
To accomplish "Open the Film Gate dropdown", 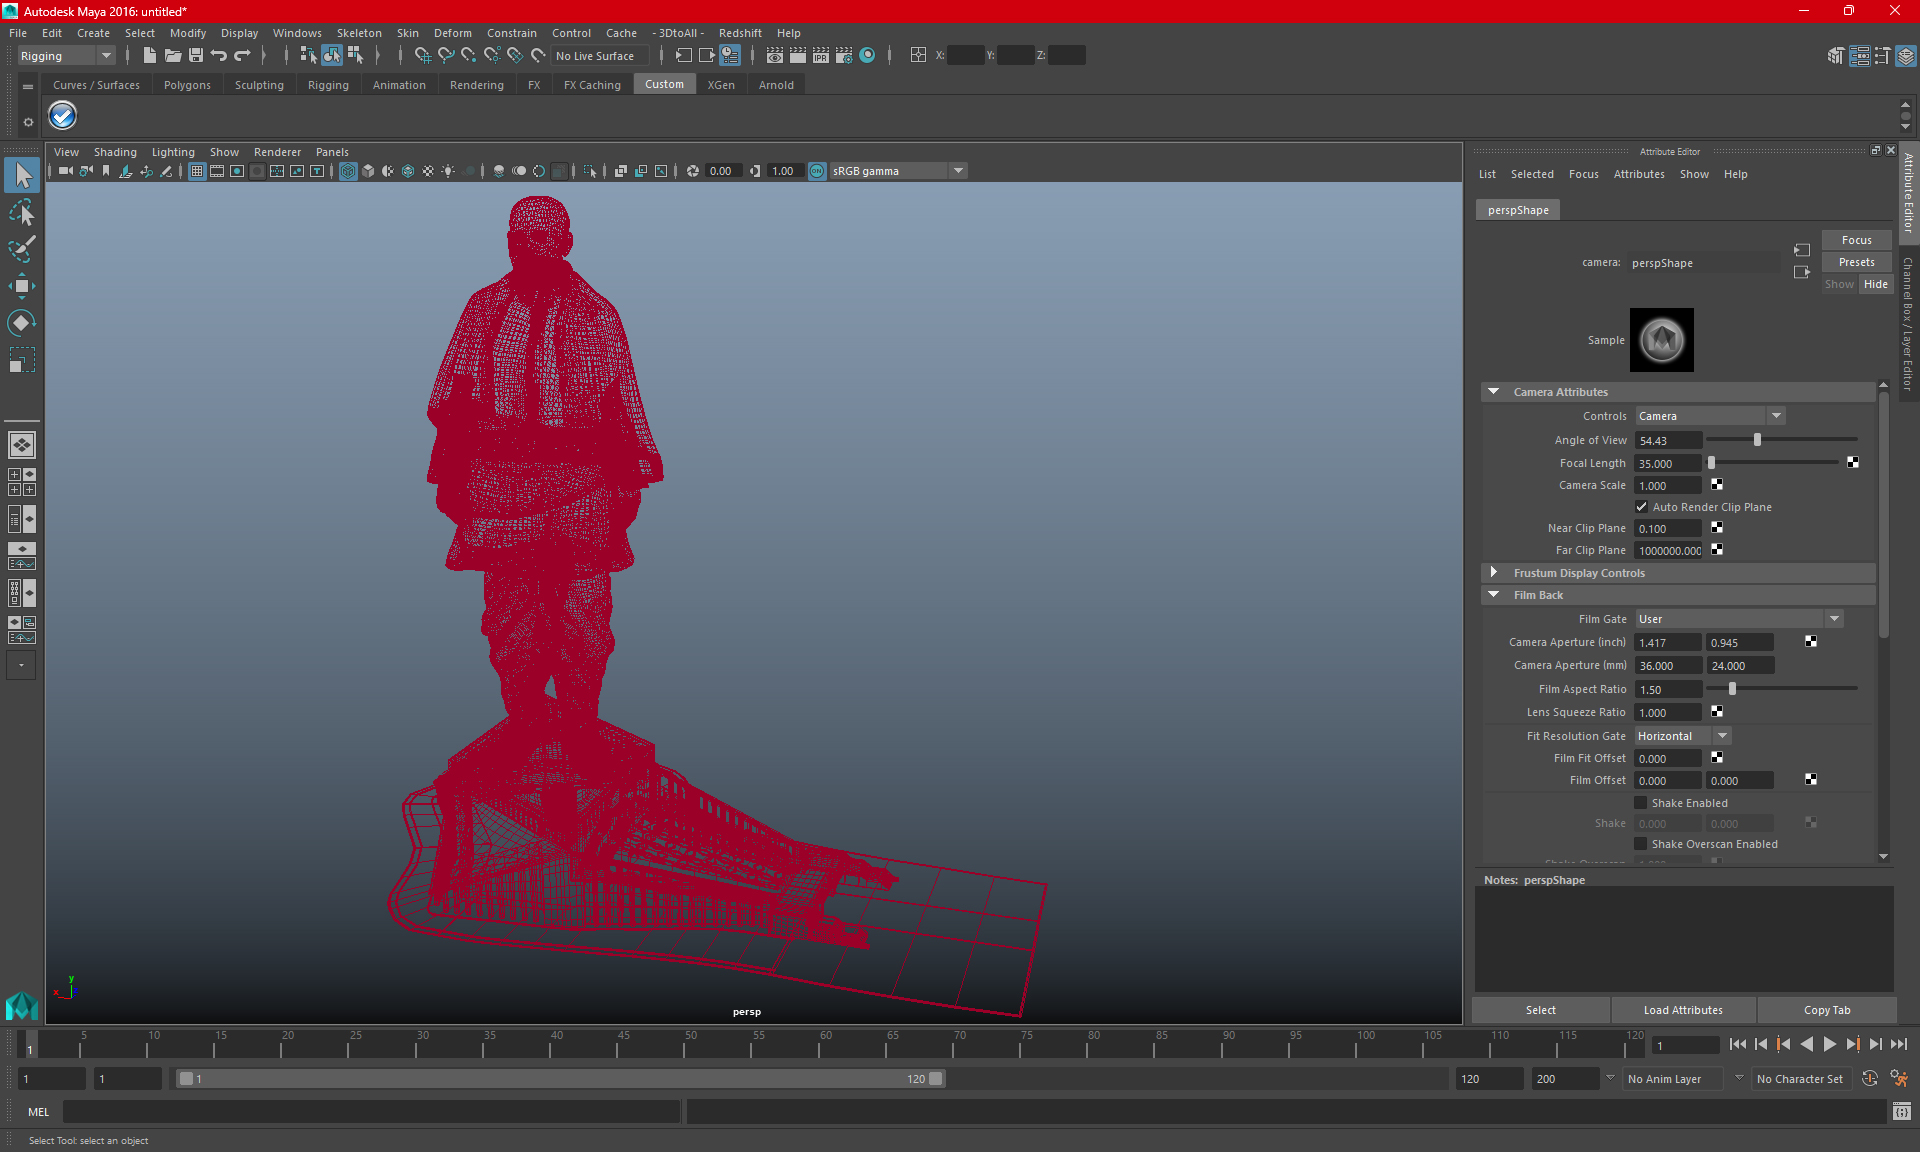I will [x=1739, y=619].
